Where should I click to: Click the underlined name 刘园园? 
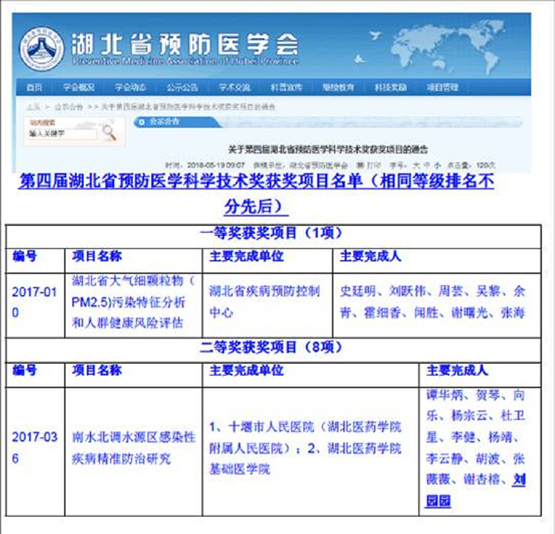[476, 490]
